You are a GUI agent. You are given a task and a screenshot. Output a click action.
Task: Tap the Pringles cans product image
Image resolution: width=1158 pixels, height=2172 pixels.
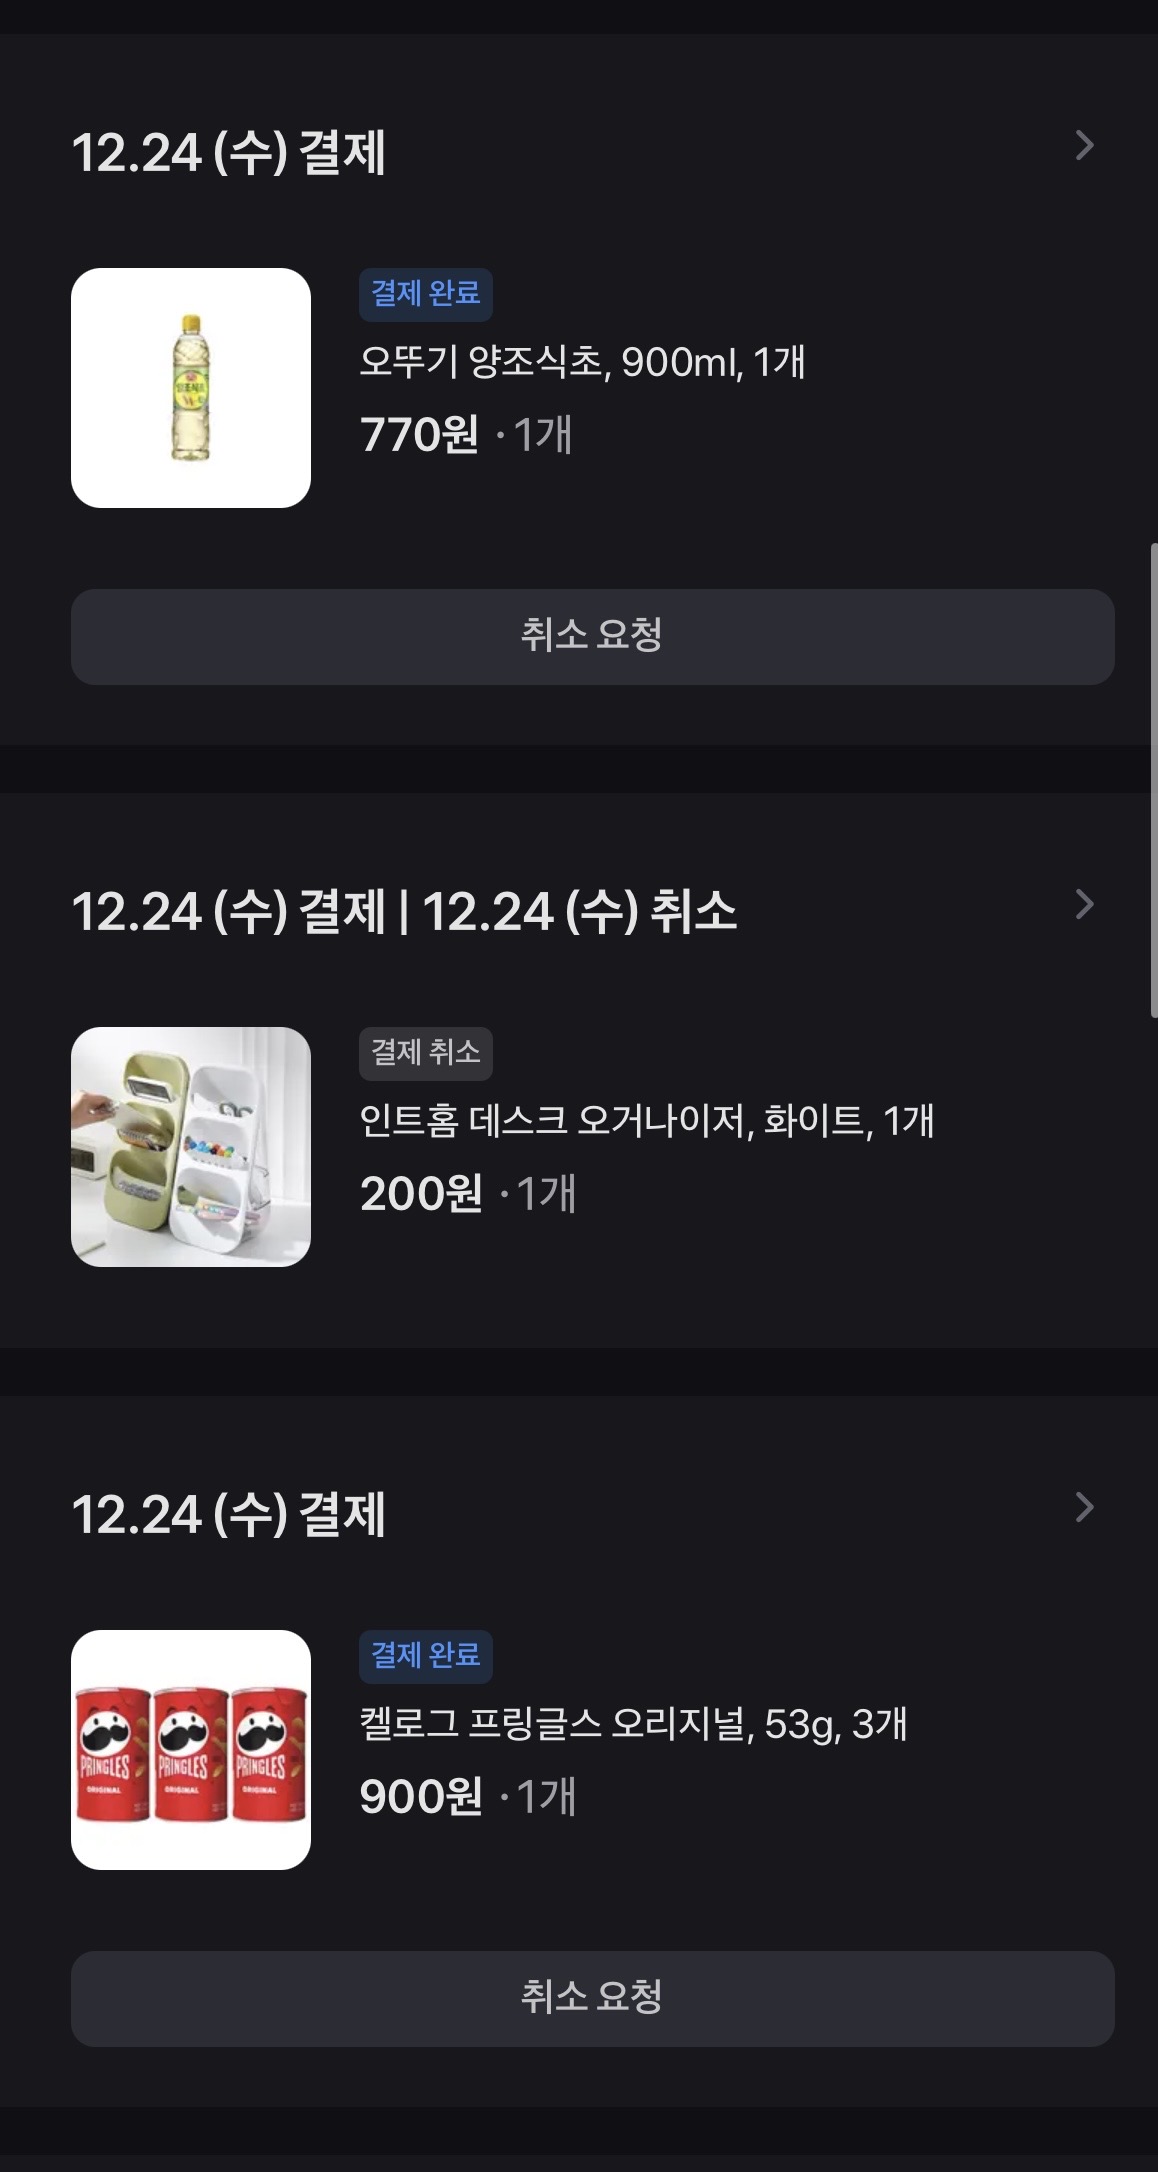[x=191, y=1750]
